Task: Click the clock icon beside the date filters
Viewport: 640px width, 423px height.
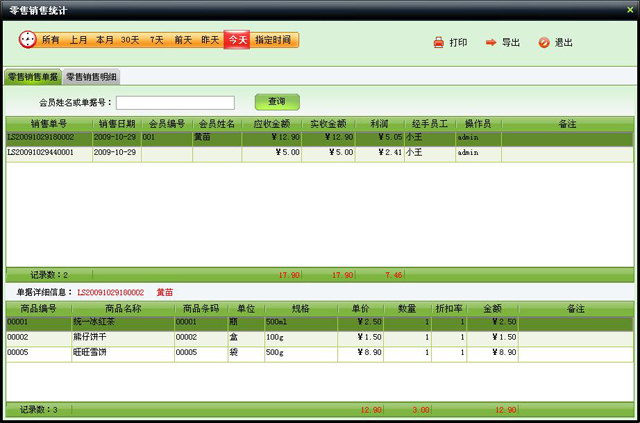Action: point(27,40)
